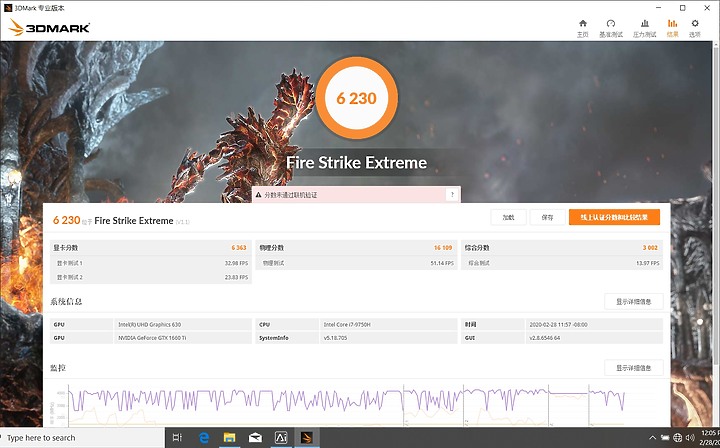Click the graphics score value 6 363
The width and height of the screenshot is (720, 448).
click(x=239, y=247)
